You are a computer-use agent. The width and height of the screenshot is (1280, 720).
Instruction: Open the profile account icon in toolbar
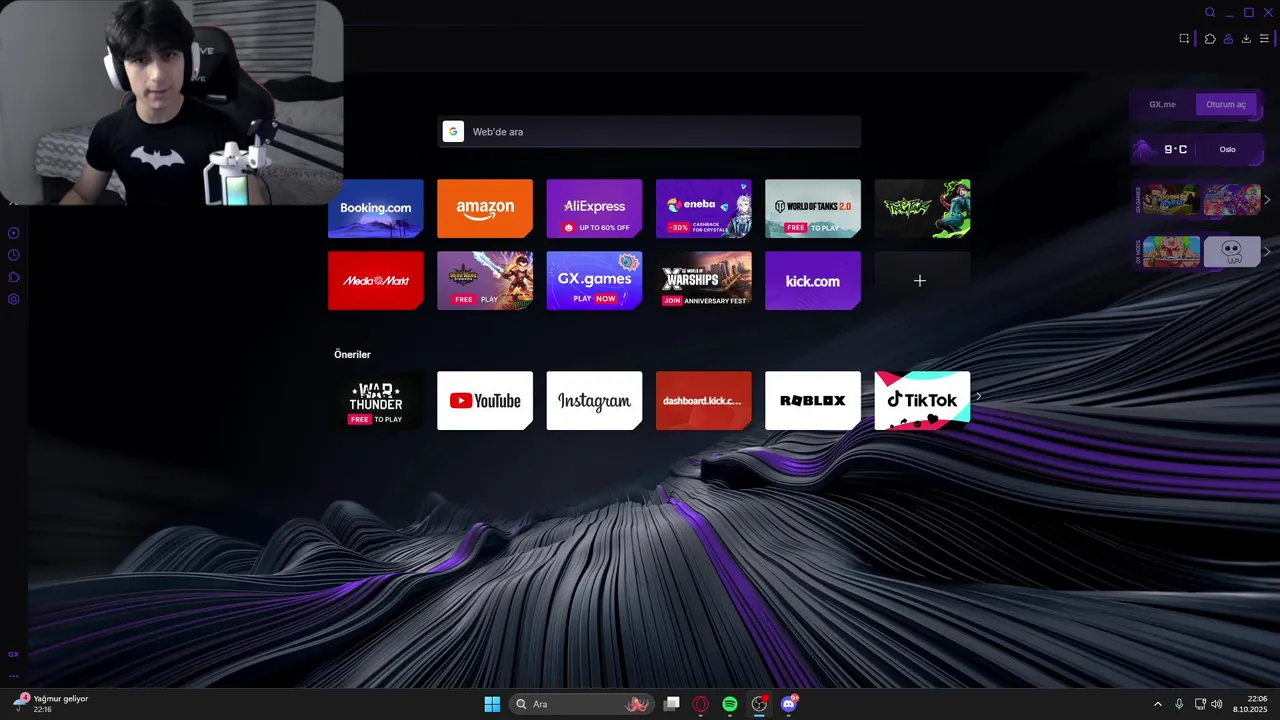[1228, 39]
